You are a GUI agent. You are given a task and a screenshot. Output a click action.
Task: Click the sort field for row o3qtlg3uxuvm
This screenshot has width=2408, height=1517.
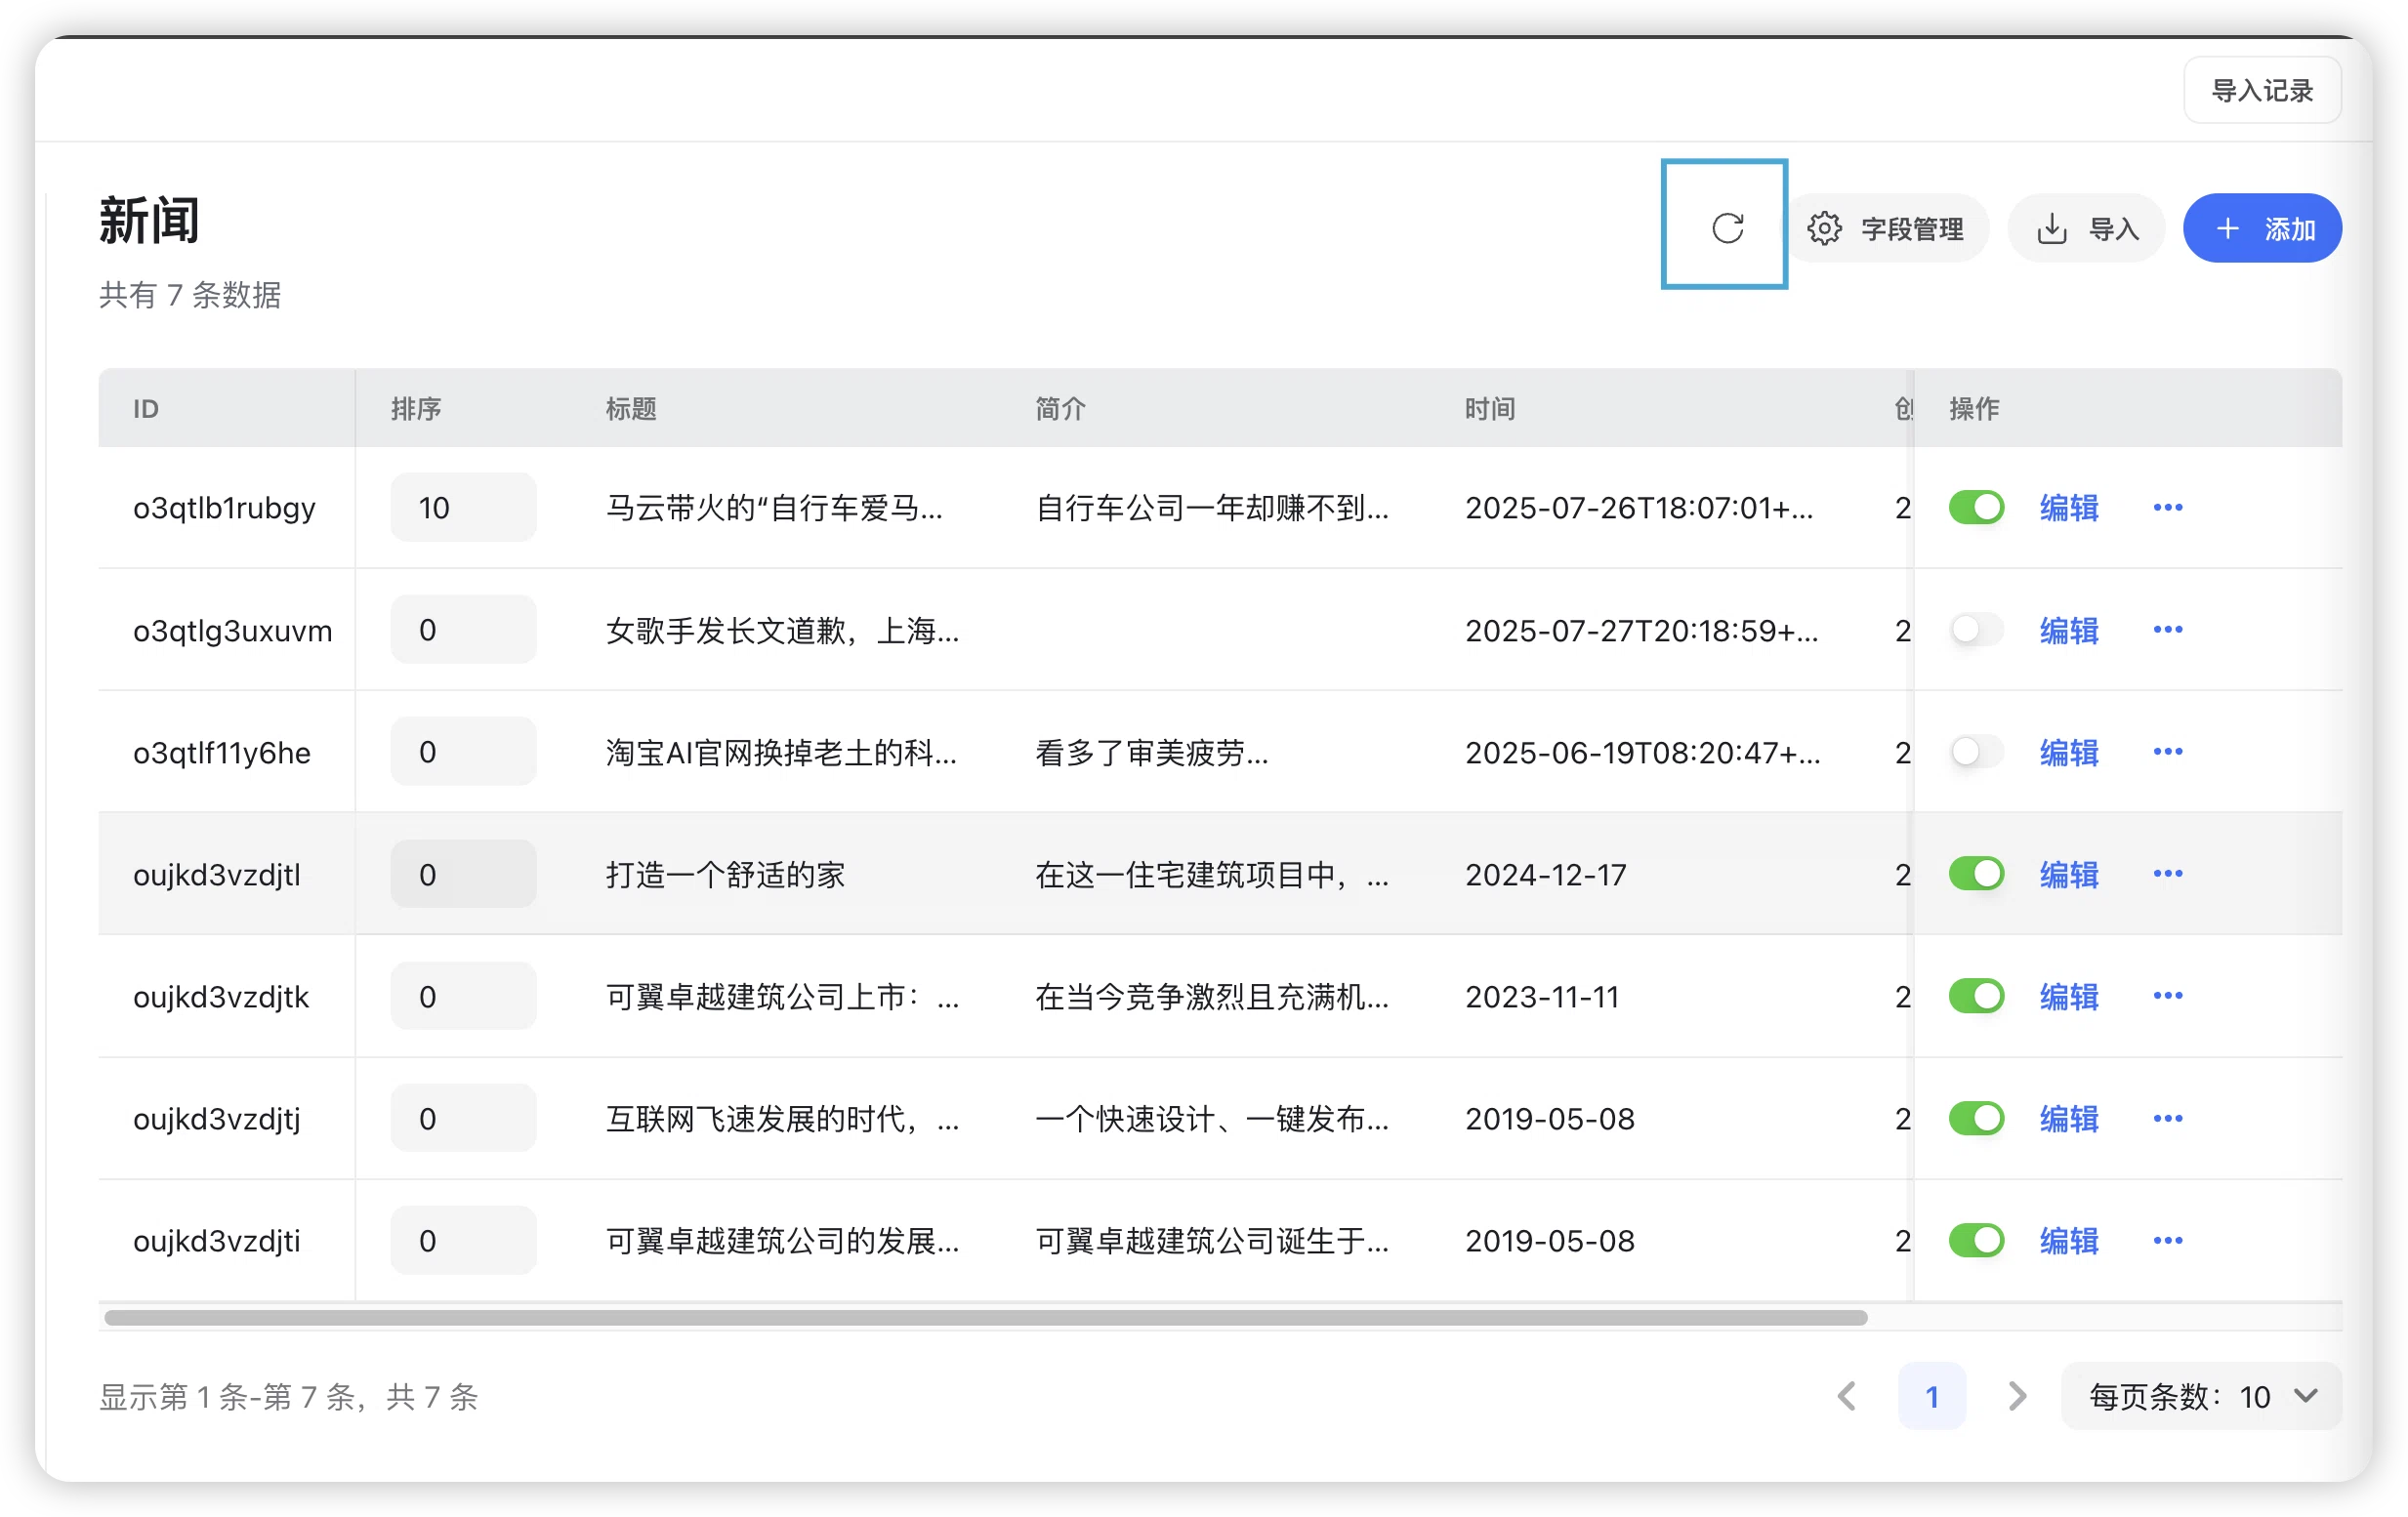[x=463, y=630]
